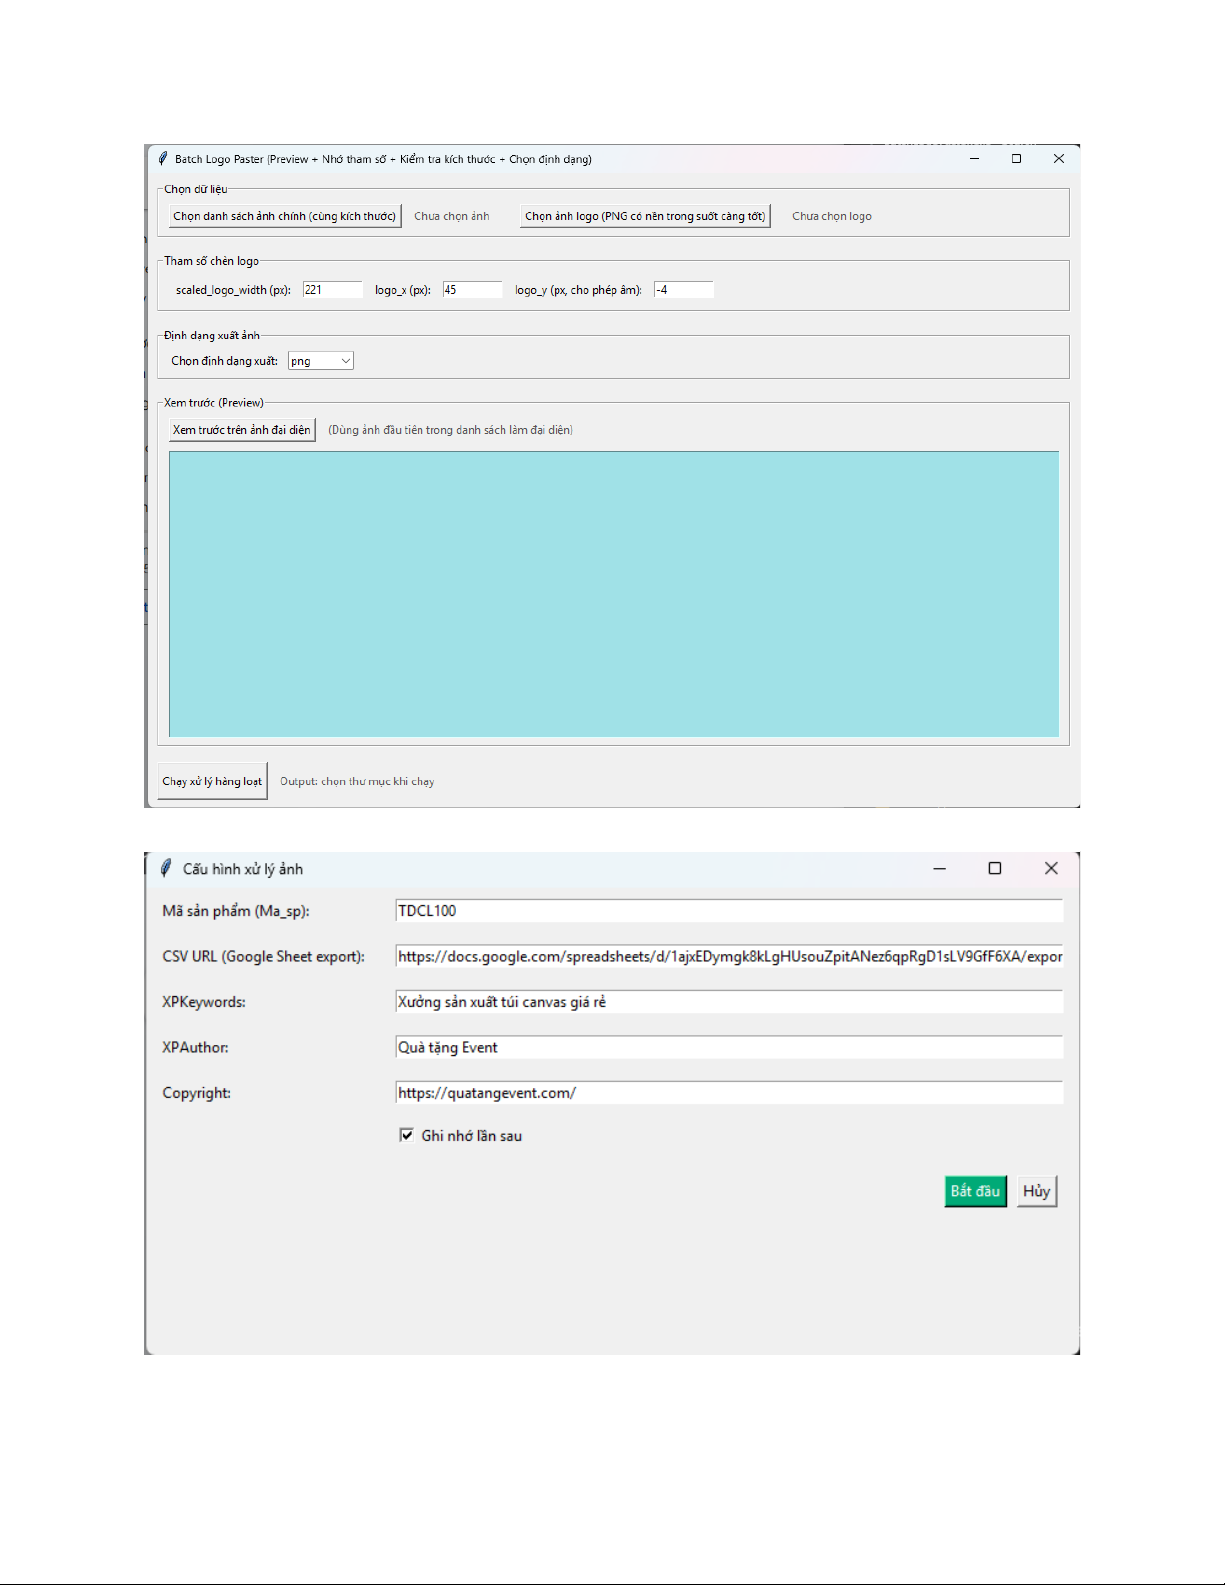The height and width of the screenshot is (1585, 1225).
Task: Click into the logo_x input field
Action: [472, 290]
